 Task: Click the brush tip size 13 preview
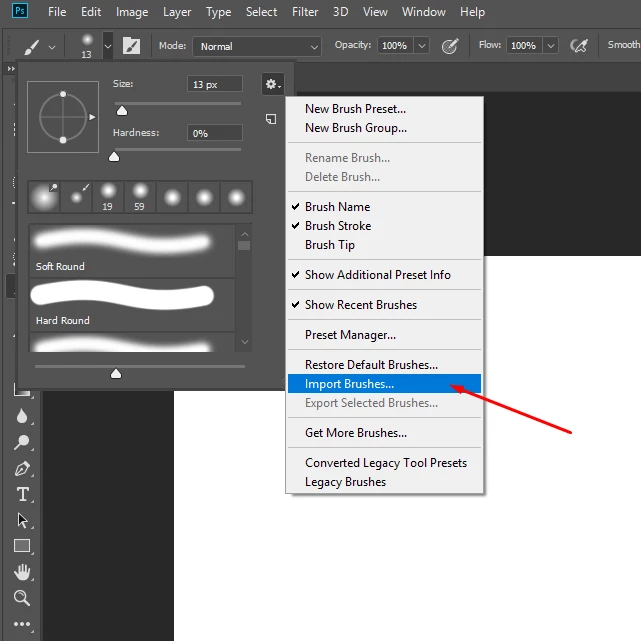[x=87, y=46]
